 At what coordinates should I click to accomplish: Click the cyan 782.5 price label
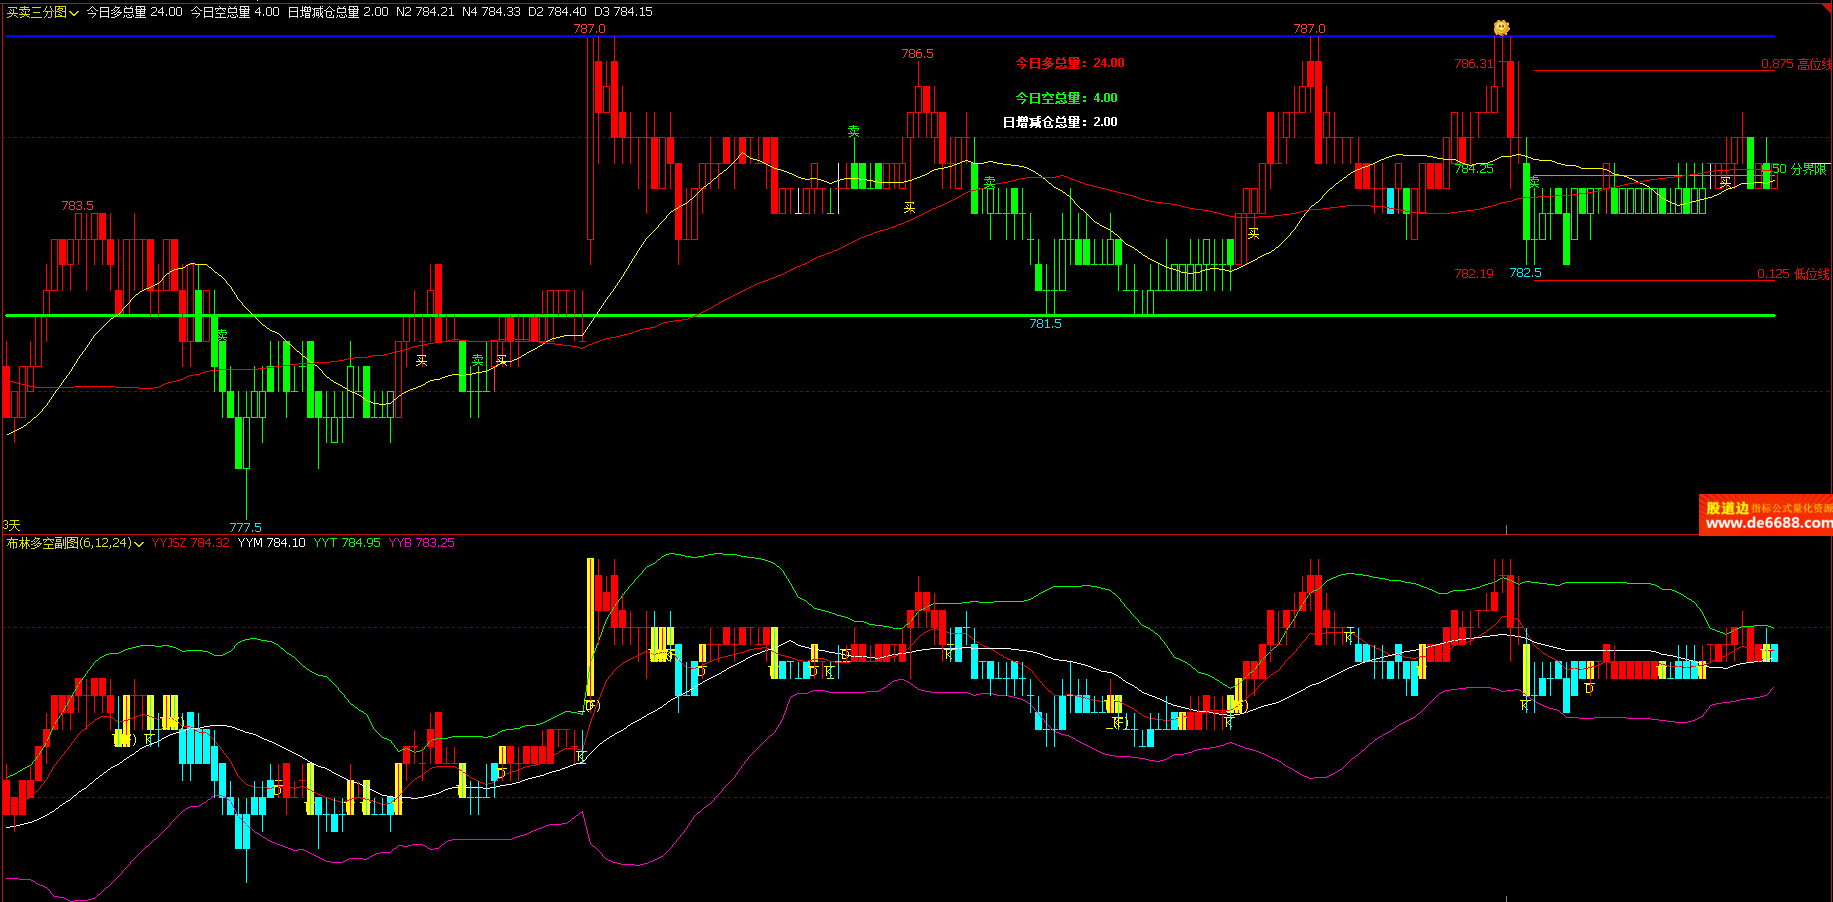click(1525, 273)
